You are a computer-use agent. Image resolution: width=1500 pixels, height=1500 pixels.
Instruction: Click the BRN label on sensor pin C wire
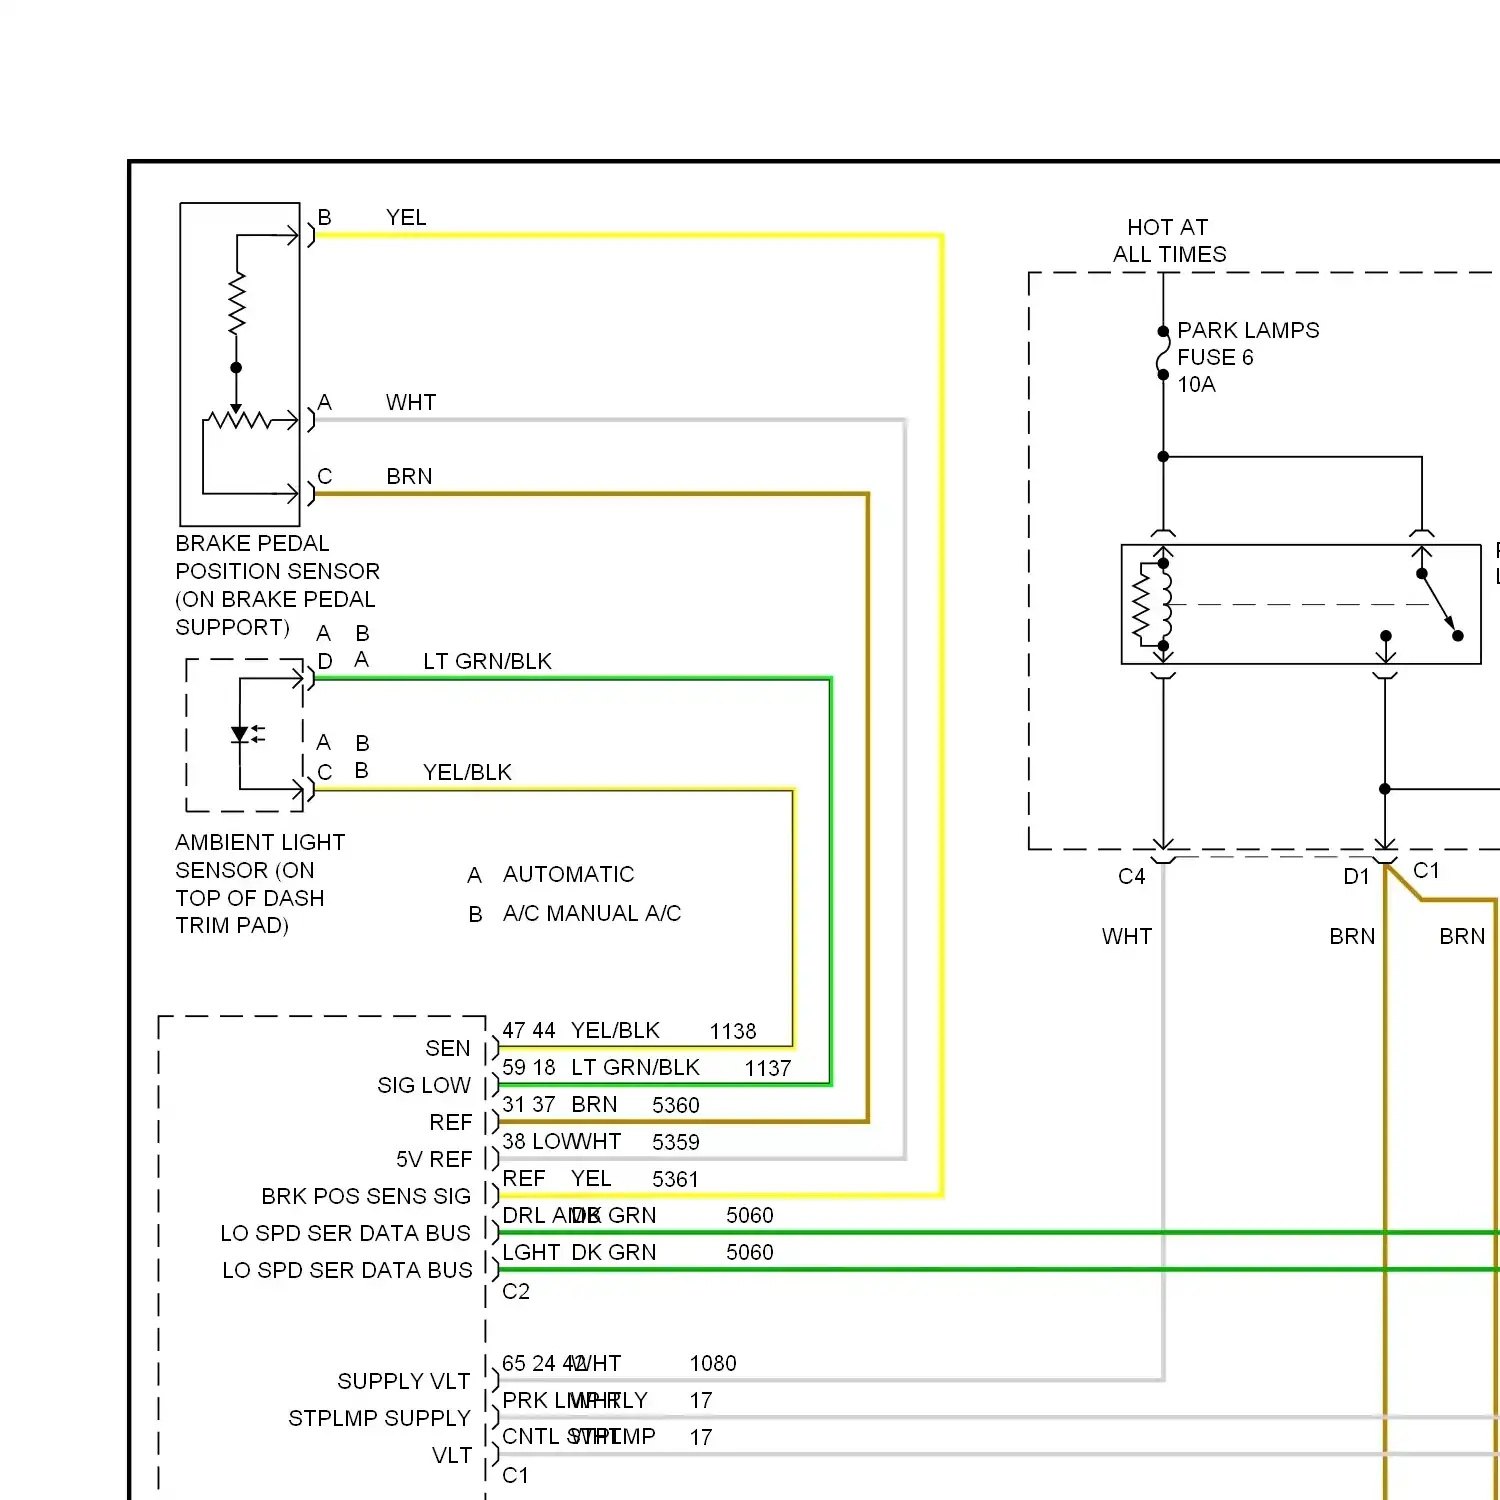409,476
